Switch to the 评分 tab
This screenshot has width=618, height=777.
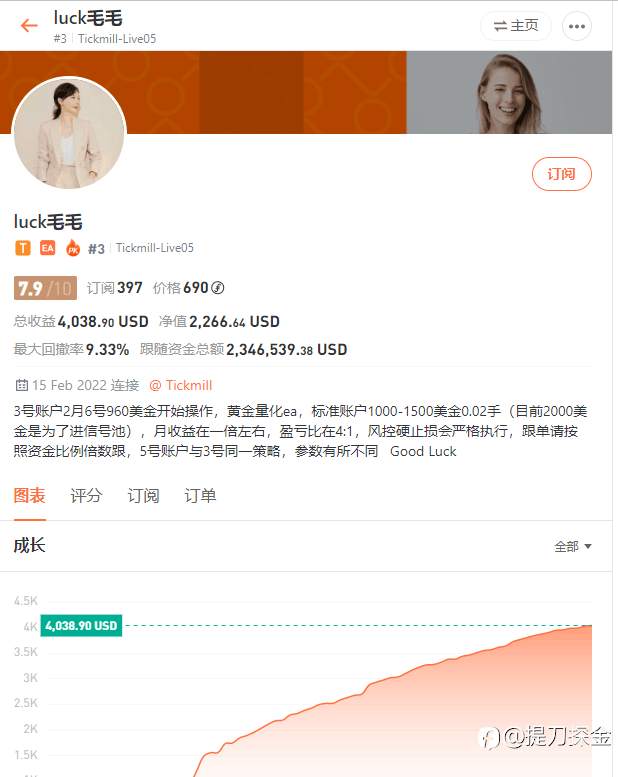(86, 496)
